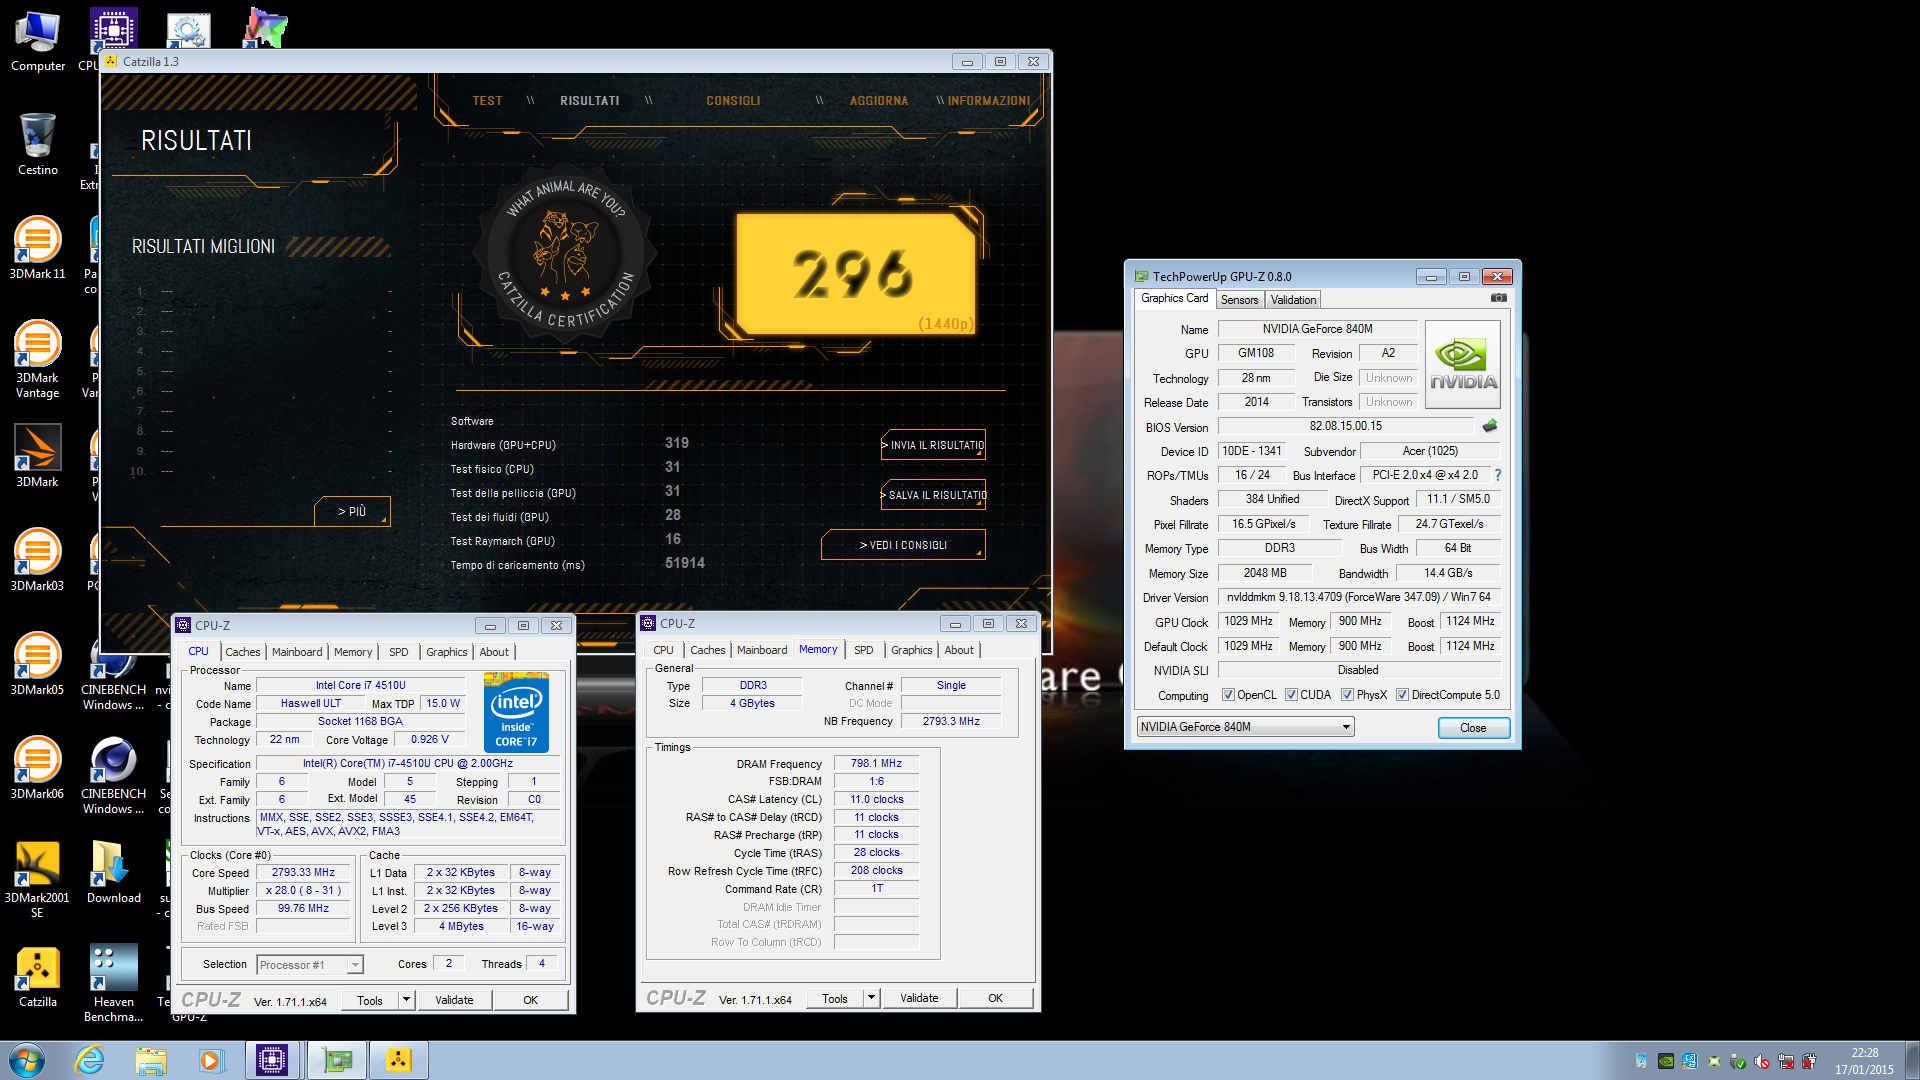Click the taskbar clock showing 22:28
The width and height of the screenshot is (1920, 1080).
[1864, 1061]
